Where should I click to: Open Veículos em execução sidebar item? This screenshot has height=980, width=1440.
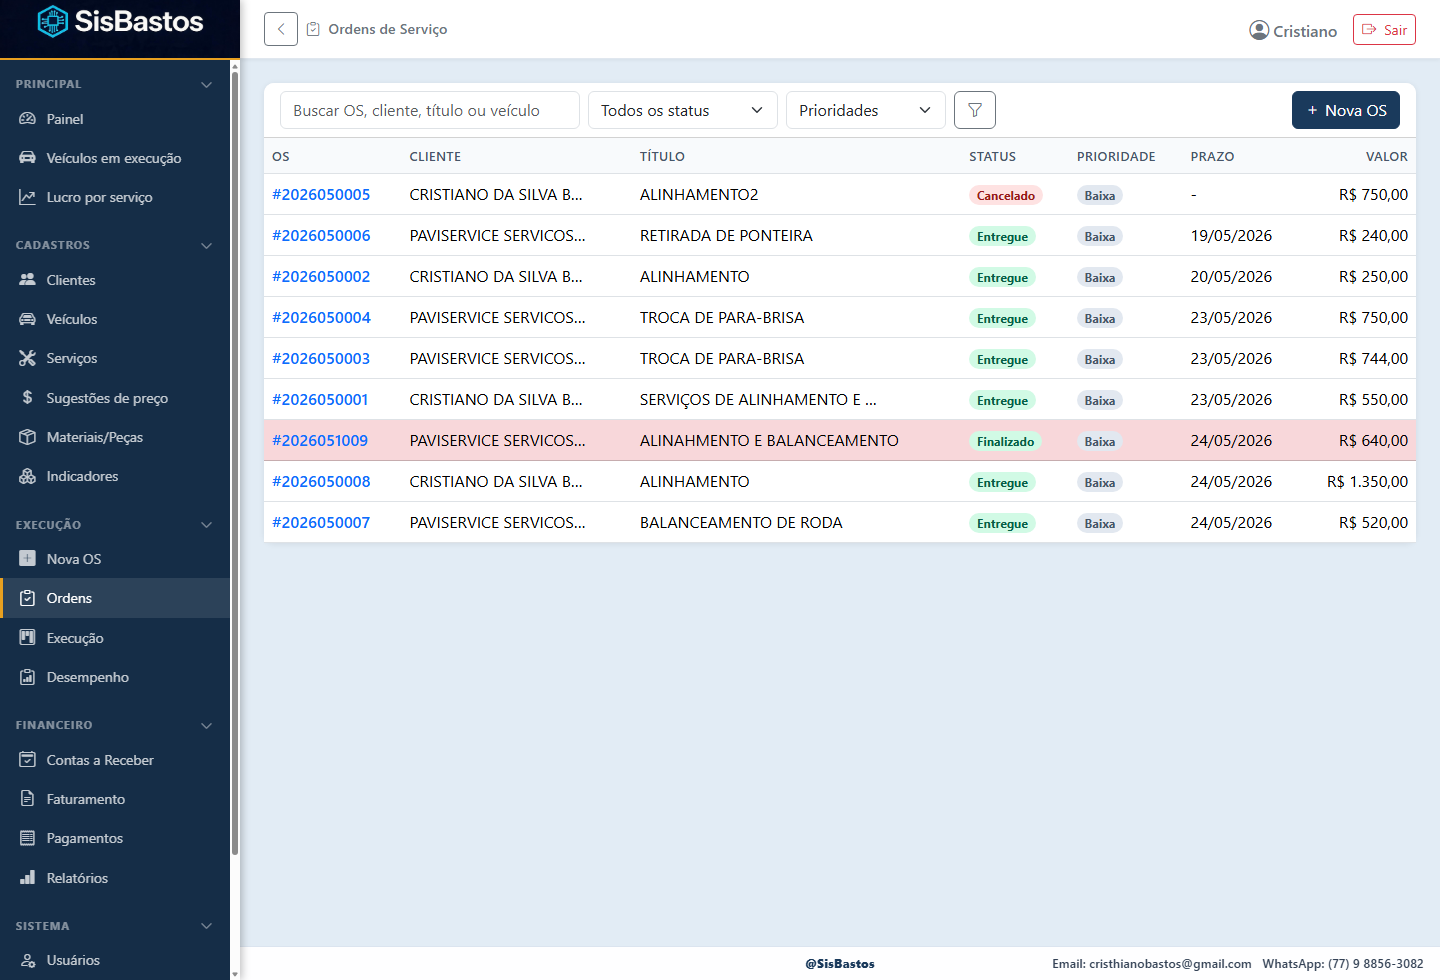115,158
